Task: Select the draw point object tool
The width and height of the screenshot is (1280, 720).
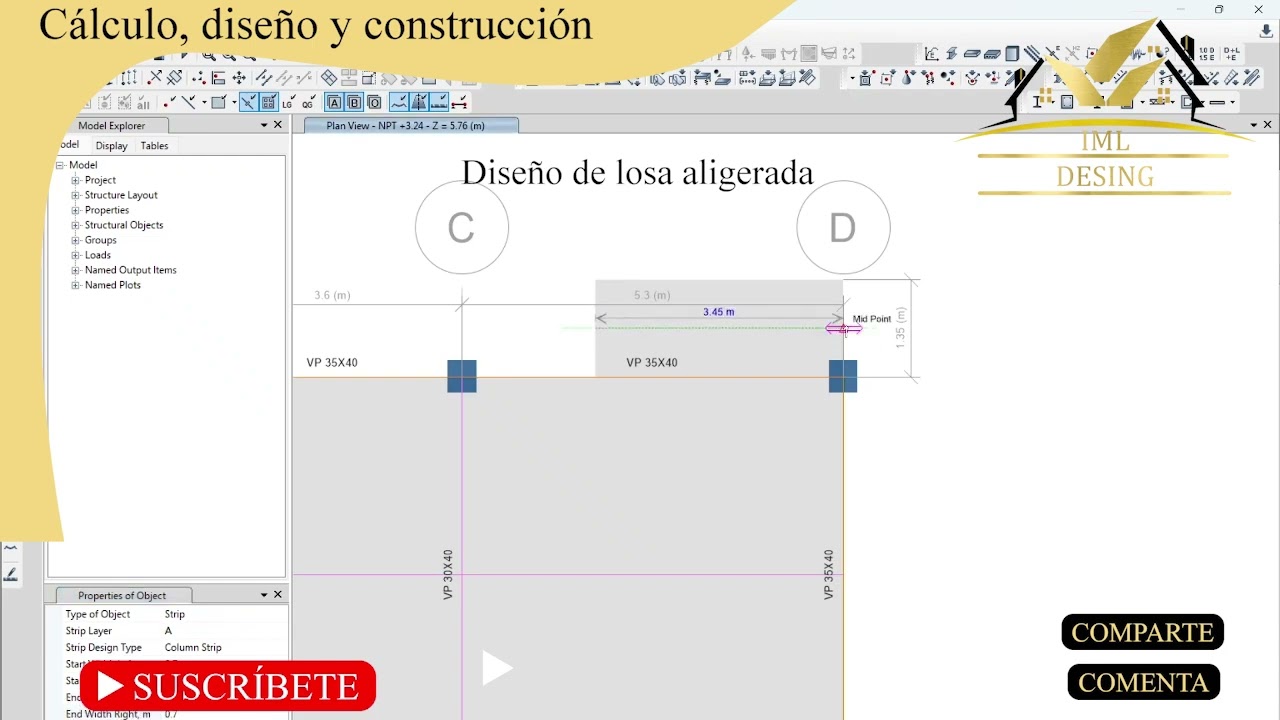Action: click(170, 102)
